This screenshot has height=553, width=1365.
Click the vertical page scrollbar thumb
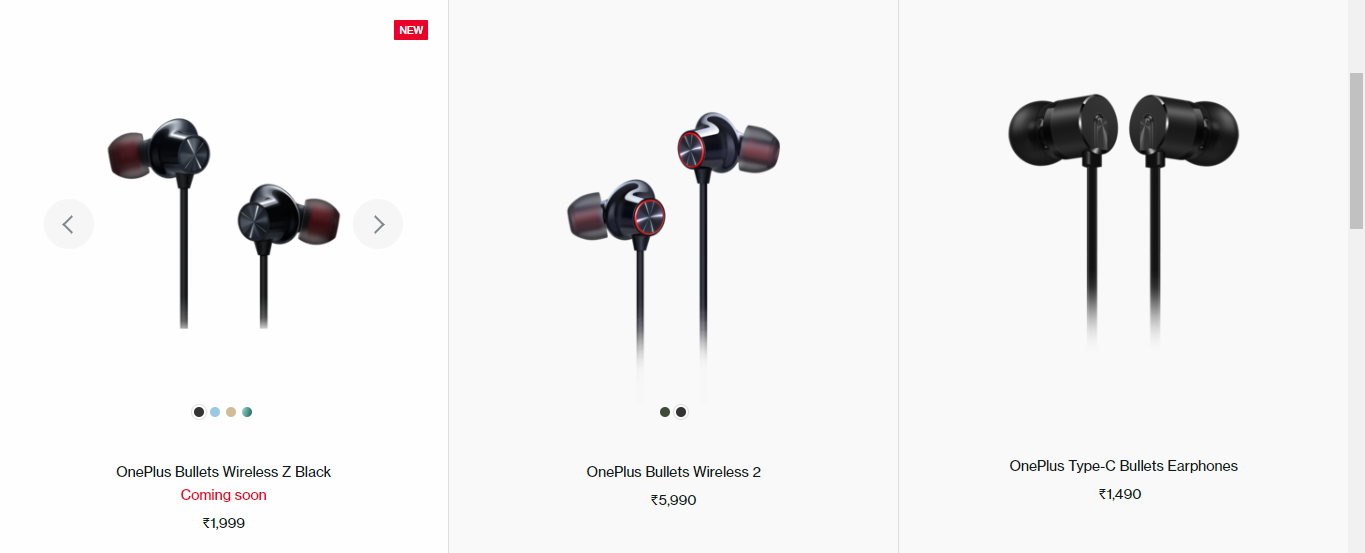coord(1357,150)
